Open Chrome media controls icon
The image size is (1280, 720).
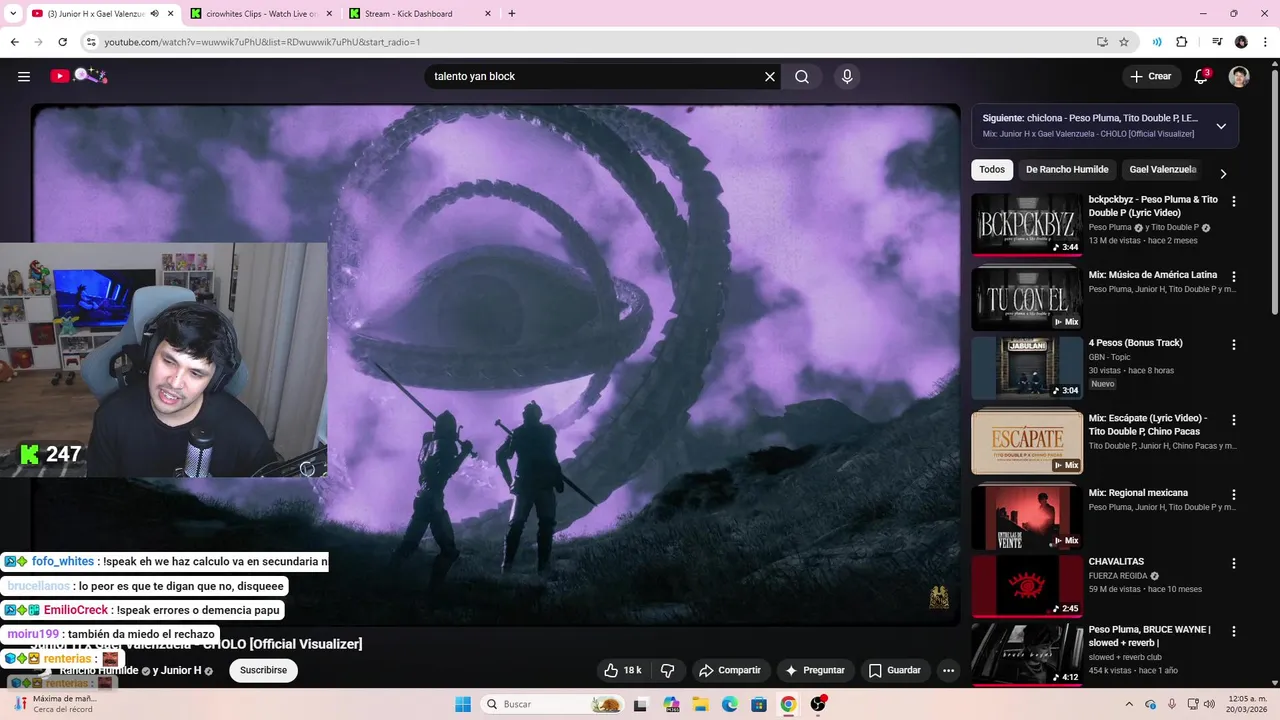click(x=1217, y=42)
